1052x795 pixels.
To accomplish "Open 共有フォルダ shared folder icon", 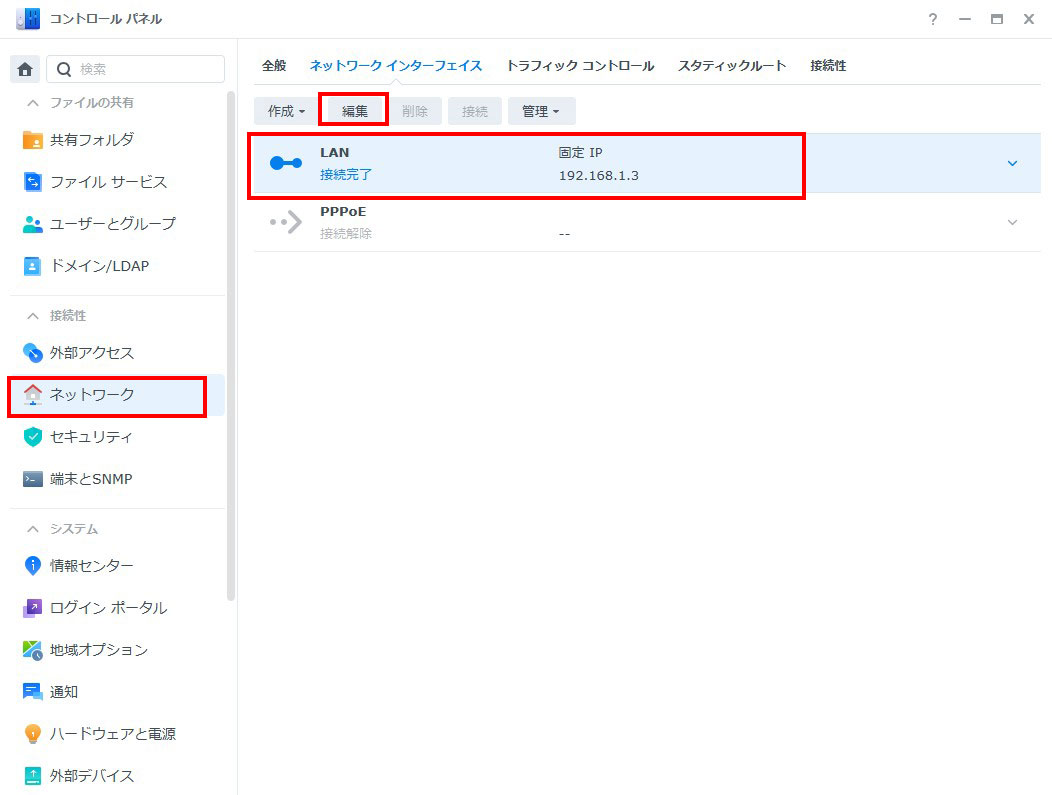I will [x=33, y=140].
